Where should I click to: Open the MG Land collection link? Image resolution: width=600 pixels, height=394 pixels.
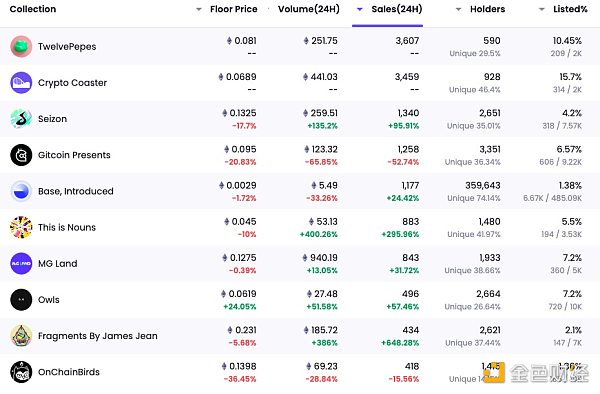[58, 264]
